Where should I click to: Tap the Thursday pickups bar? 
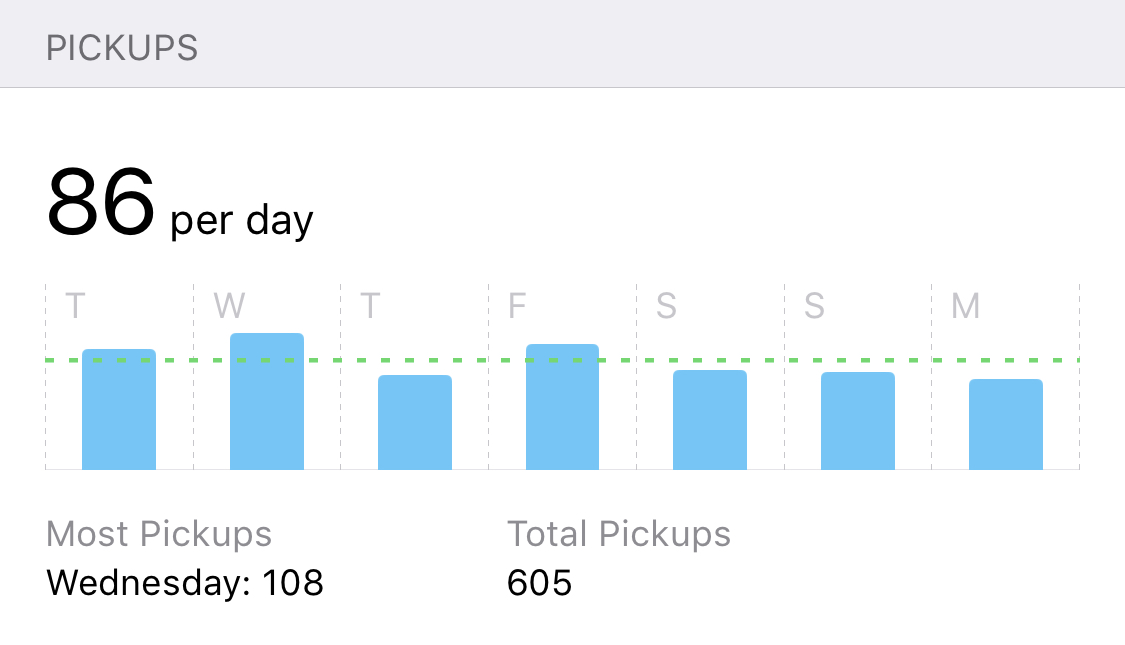coord(415,422)
